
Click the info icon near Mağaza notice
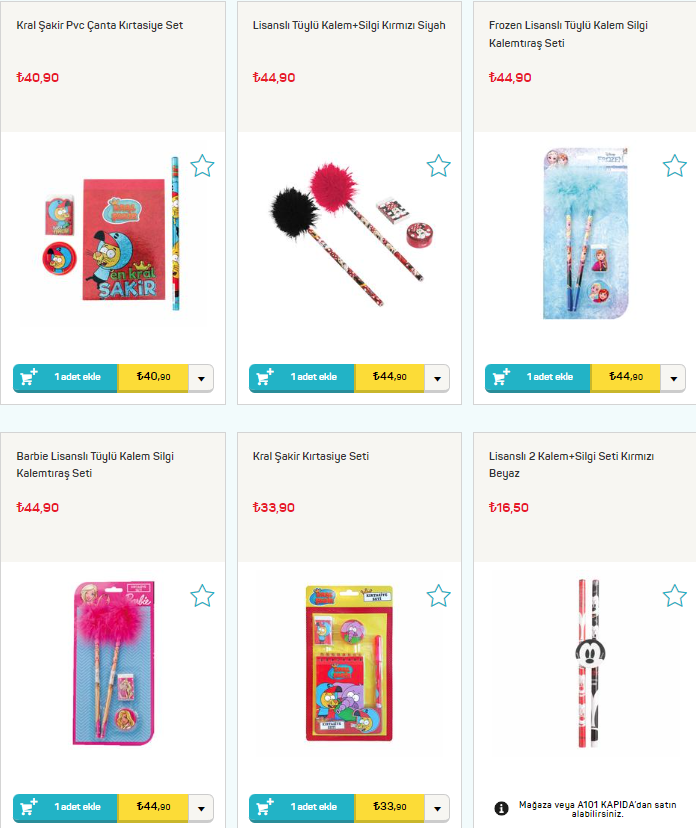[x=501, y=808]
